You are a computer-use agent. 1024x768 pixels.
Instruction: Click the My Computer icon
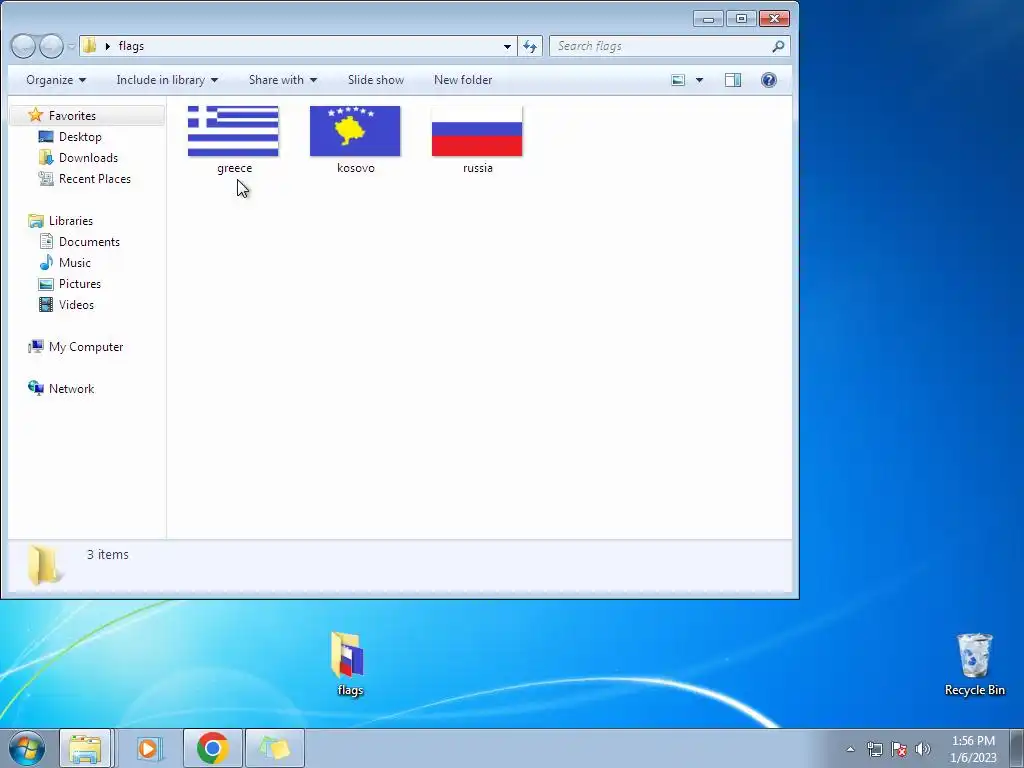36,347
